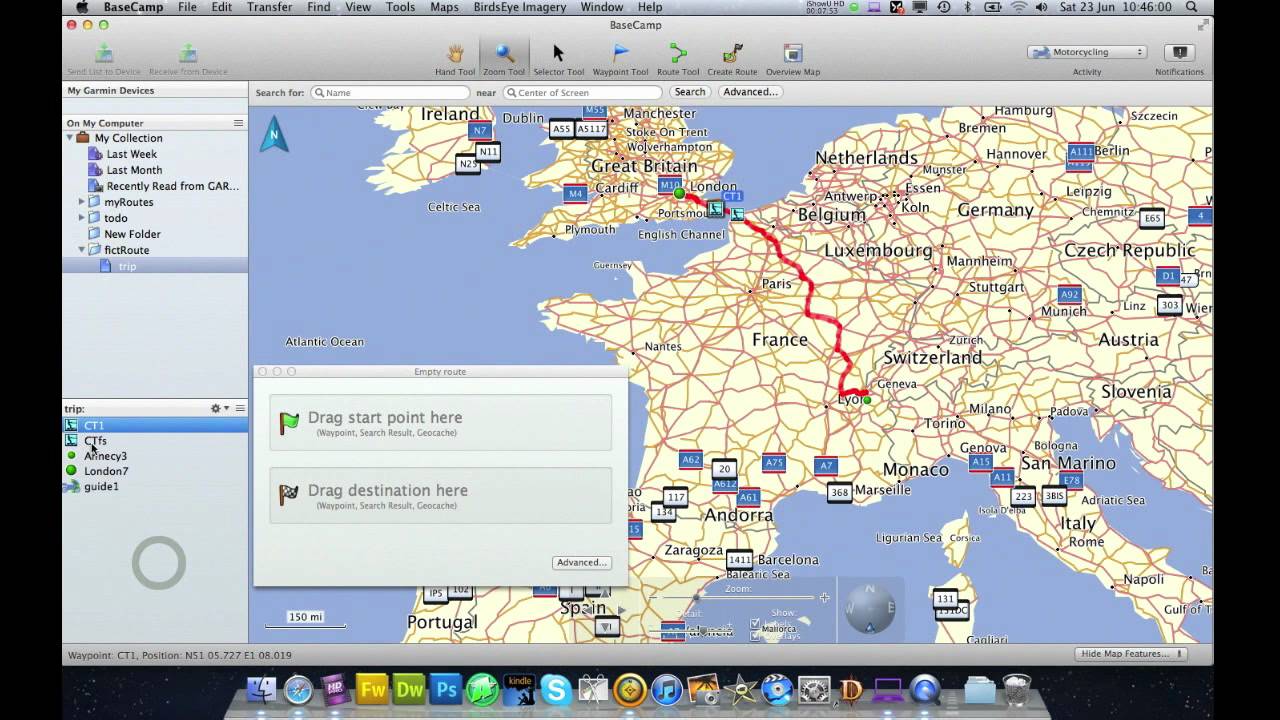Click the Receive from Device icon
Image resolution: width=1280 pixels, height=720 pixels.
188,54
